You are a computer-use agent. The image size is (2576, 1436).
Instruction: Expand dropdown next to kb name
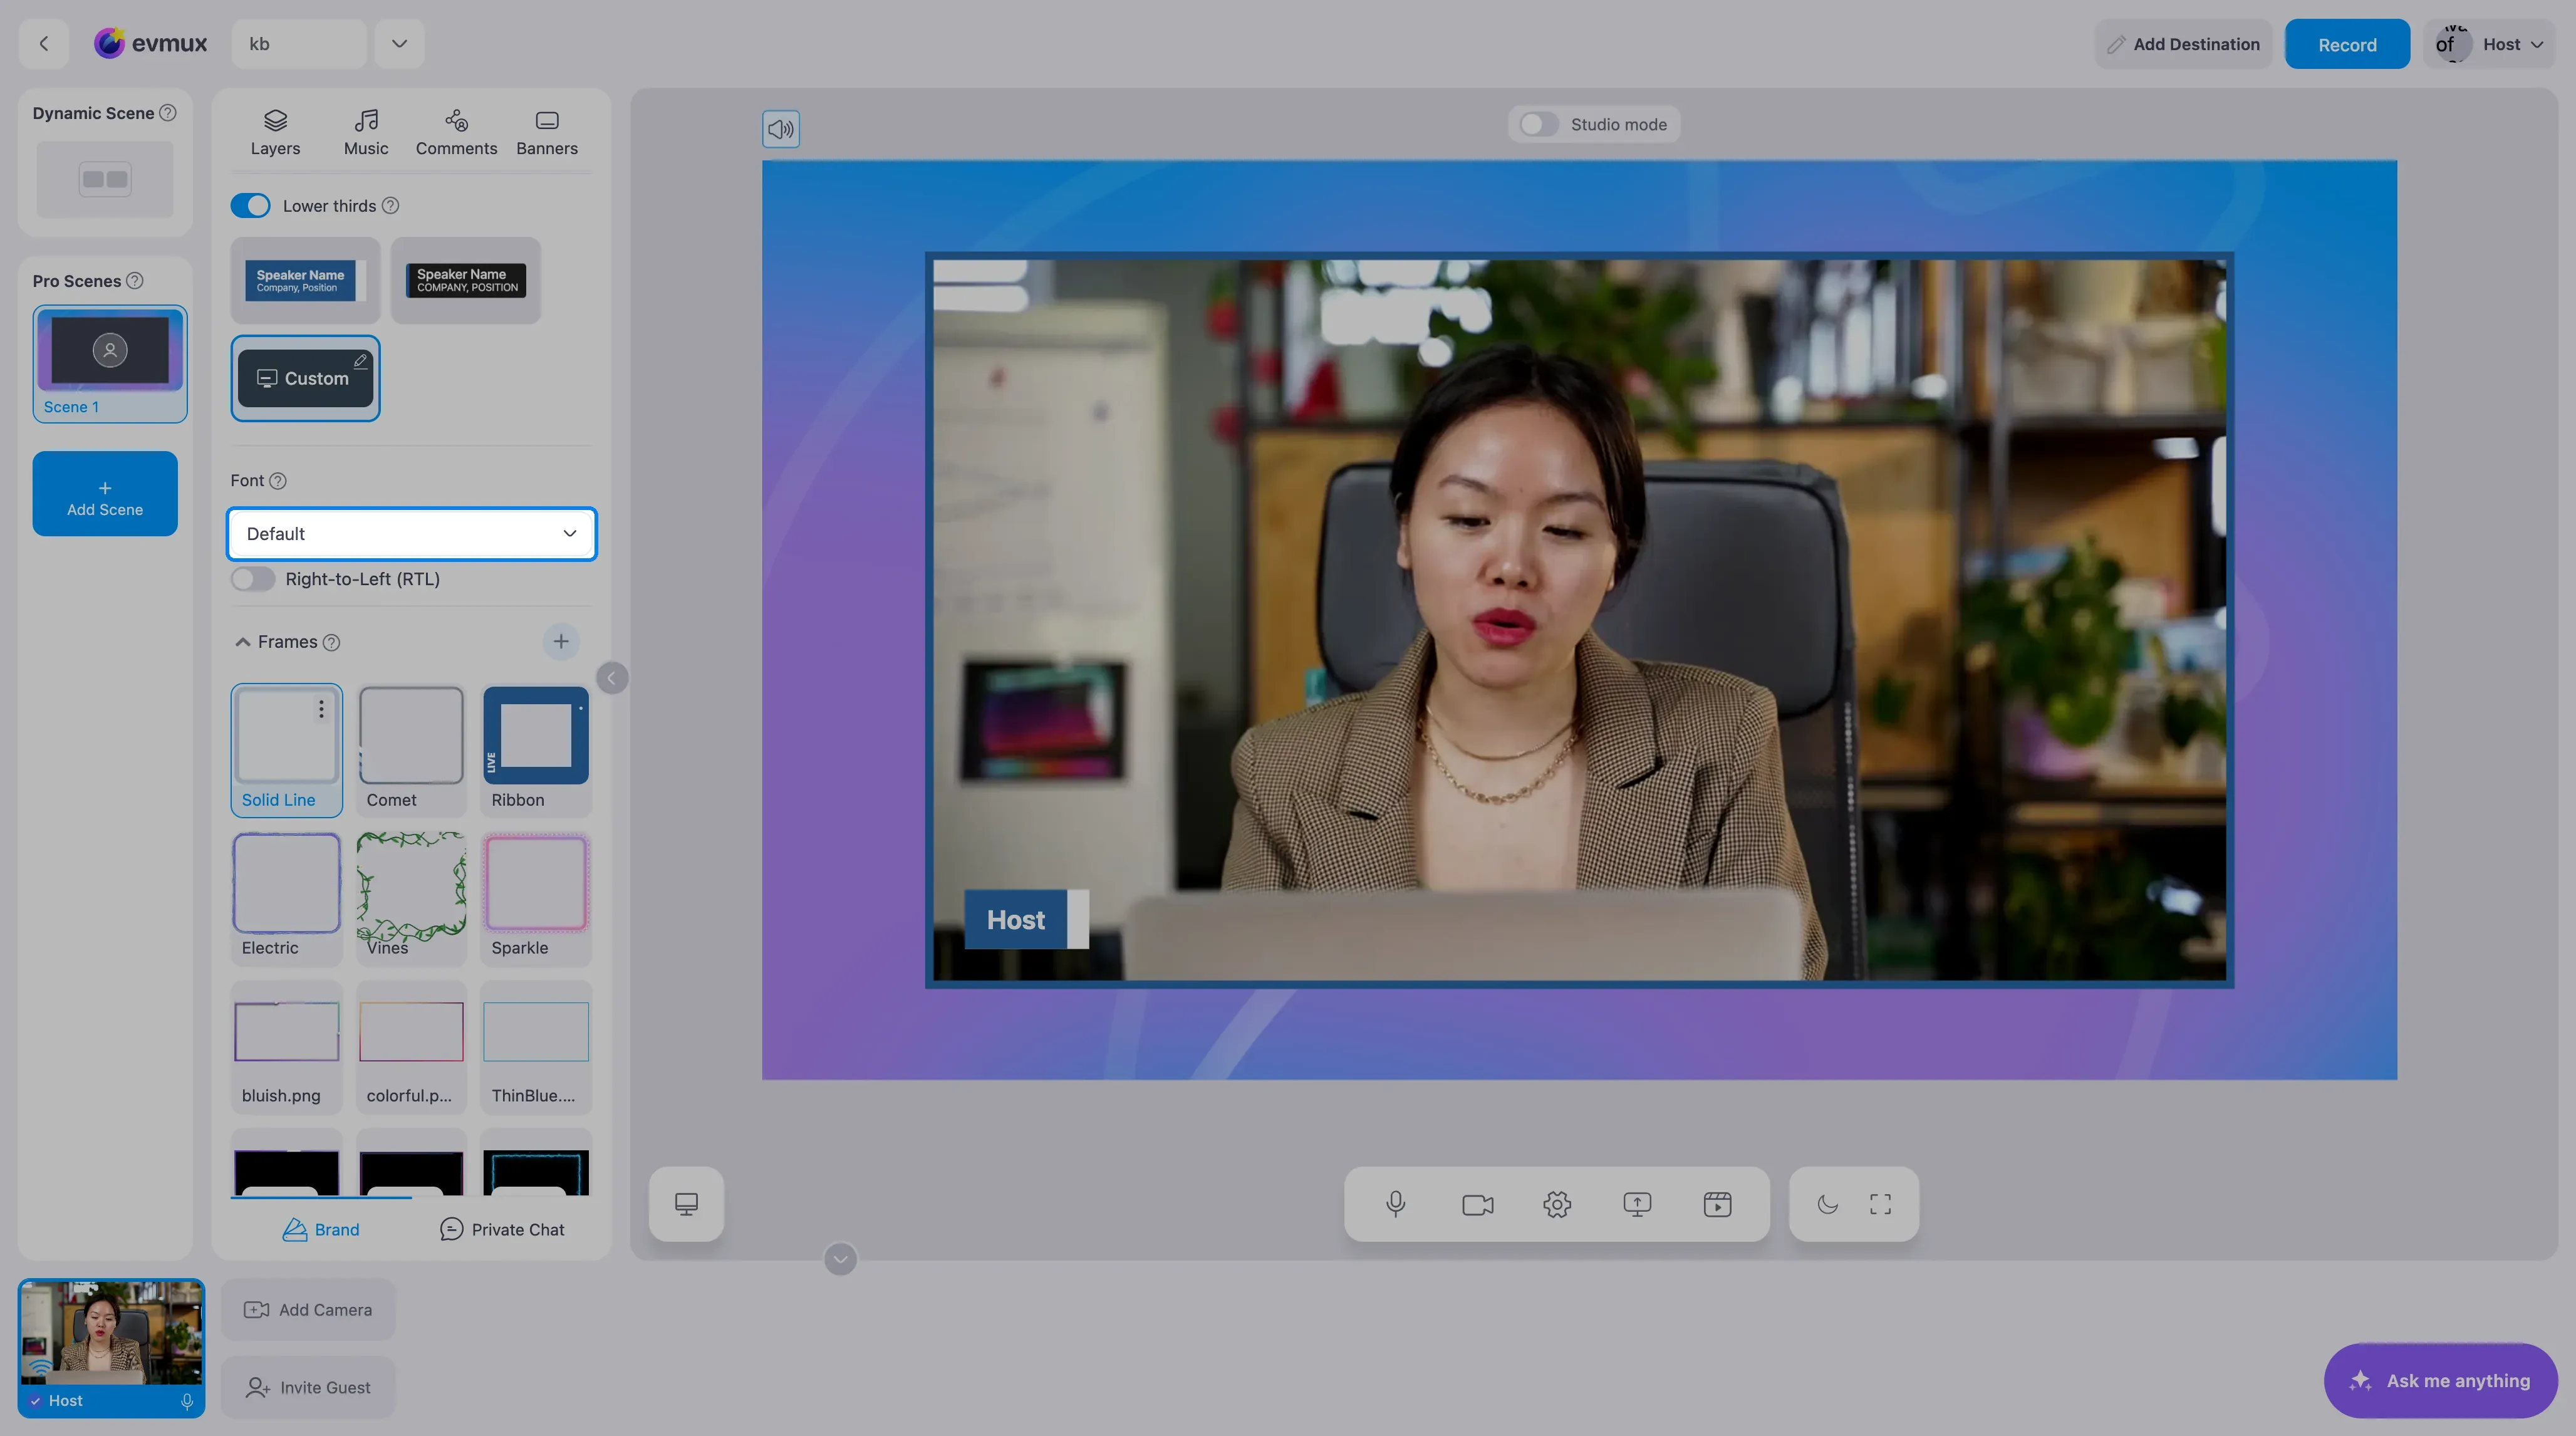pyautogui.click(x=399, y=44)
